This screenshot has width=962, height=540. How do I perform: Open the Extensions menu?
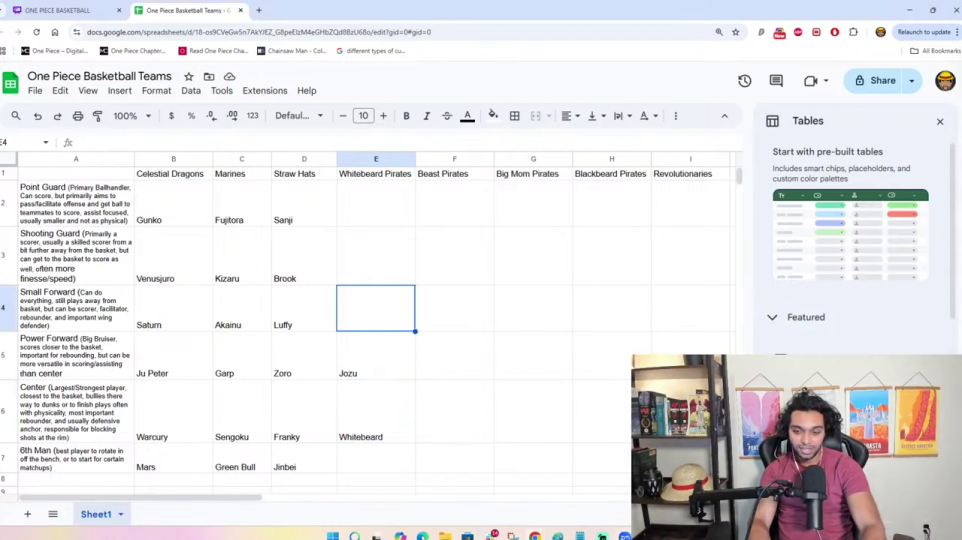click(x=264, y=91)
